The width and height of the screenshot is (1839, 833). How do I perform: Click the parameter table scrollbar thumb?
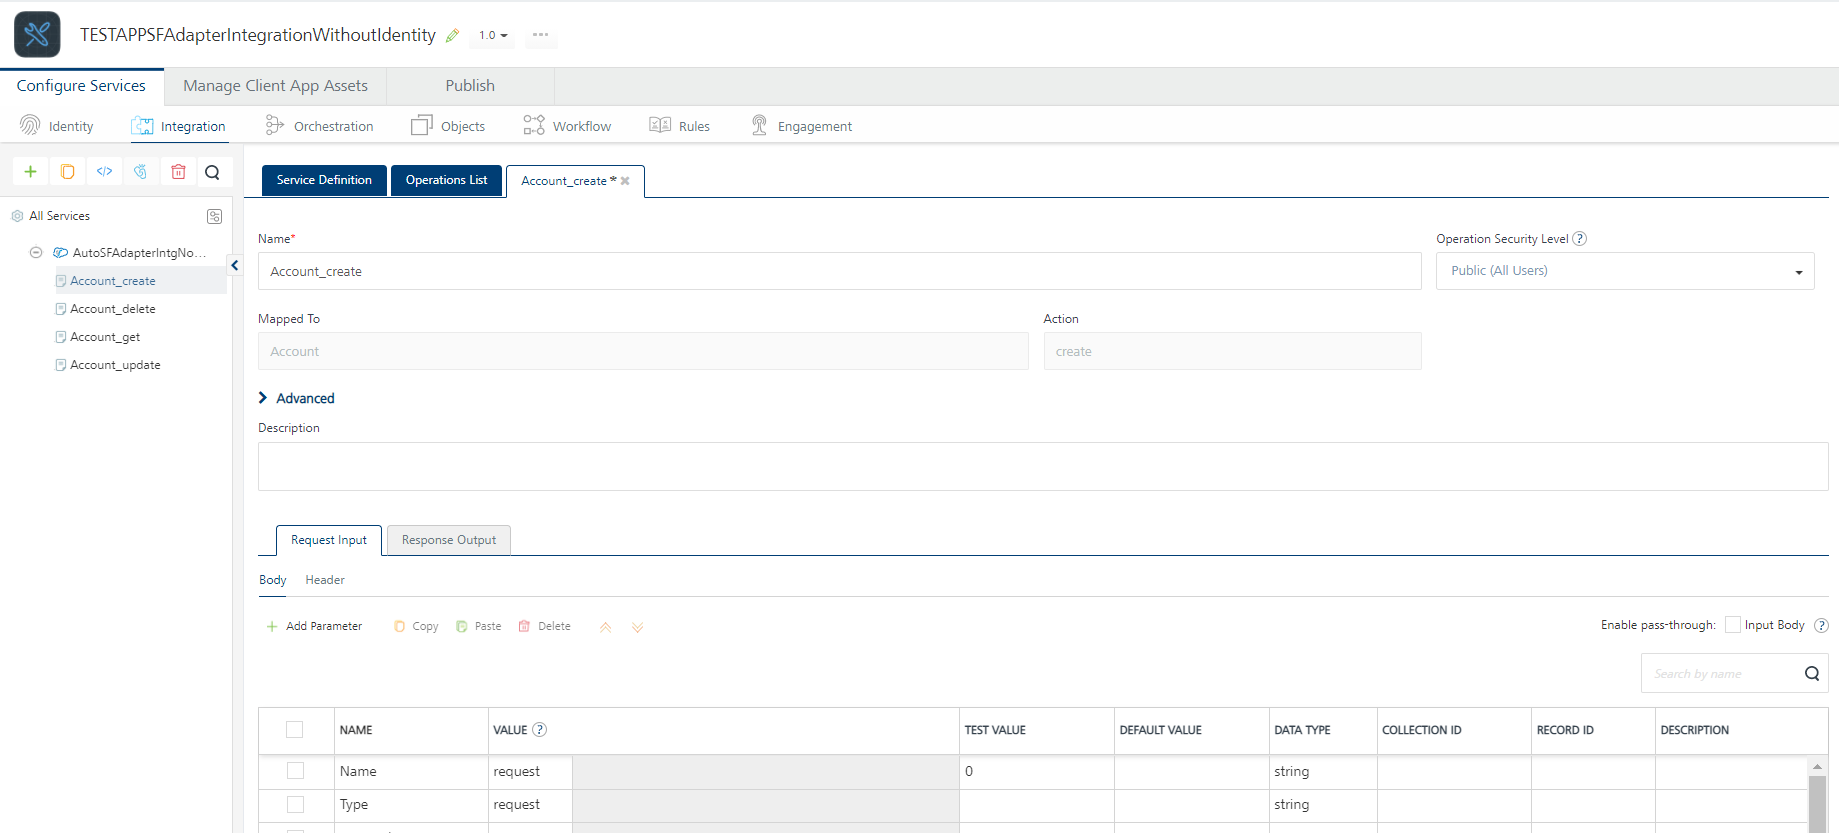[1818, 803]
